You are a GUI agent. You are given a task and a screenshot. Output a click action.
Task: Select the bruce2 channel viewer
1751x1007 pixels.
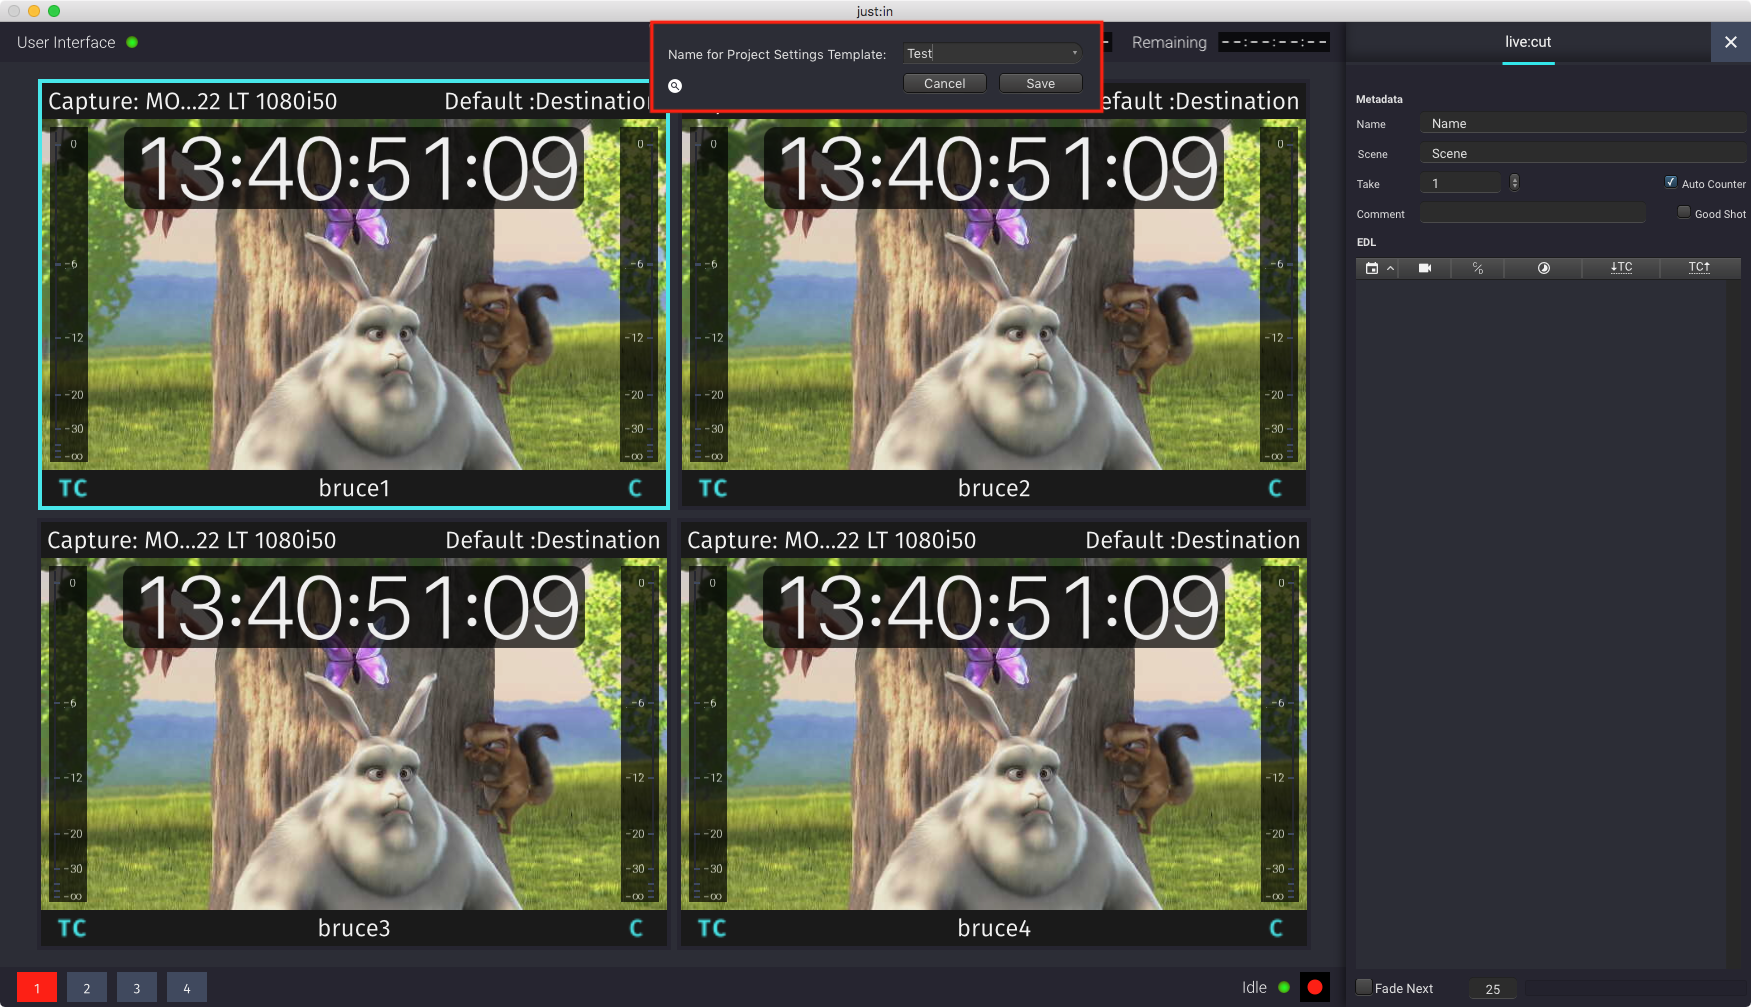tap(994, 295)
